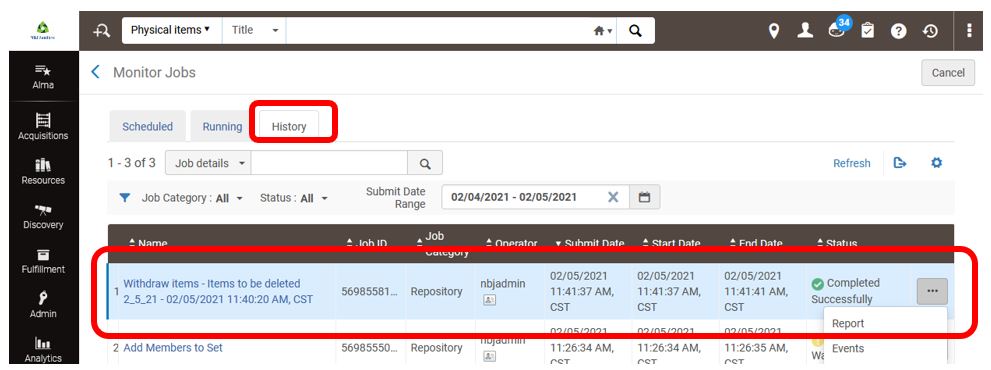Click the blue filter funnel icon

click(125, 198)
